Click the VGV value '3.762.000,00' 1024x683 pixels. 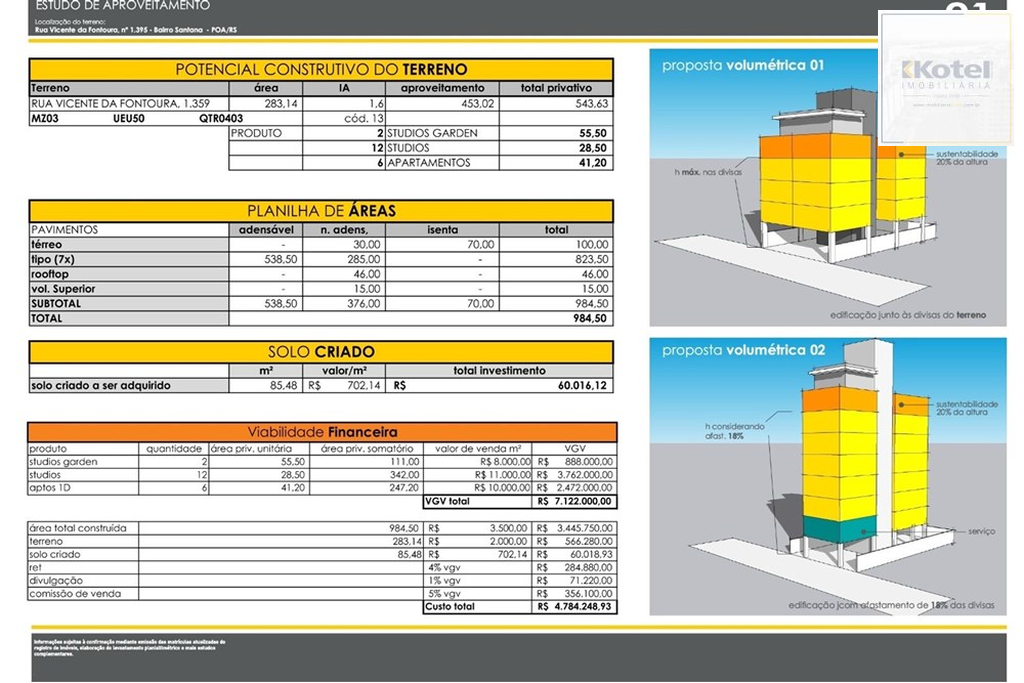pos(584,475)
